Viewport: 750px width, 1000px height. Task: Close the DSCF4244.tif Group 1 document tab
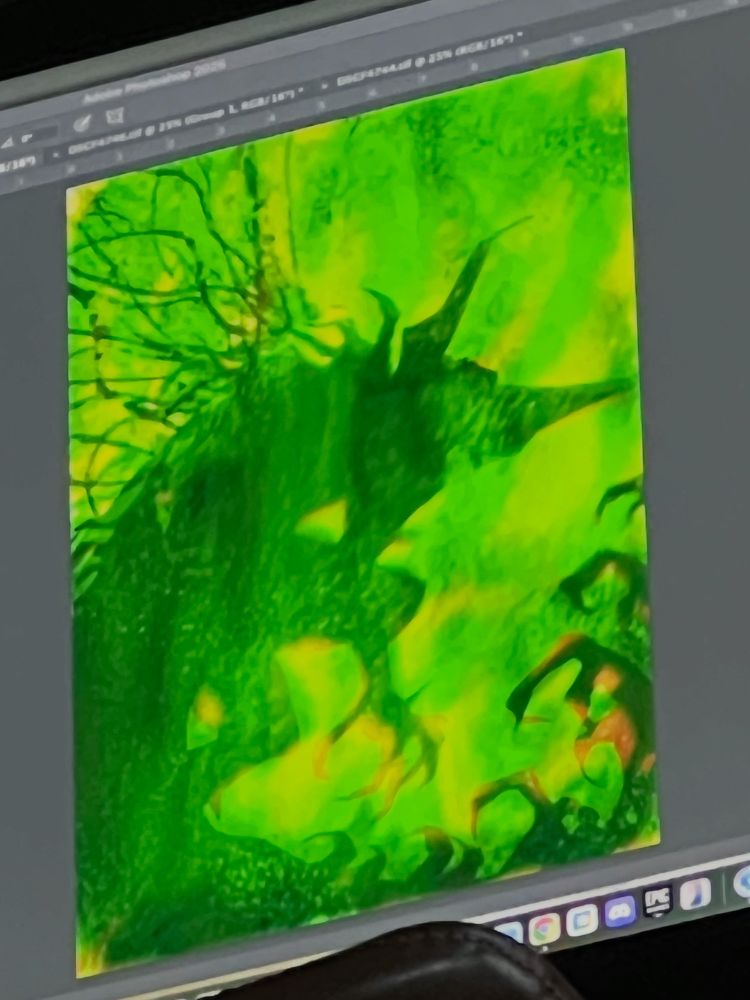click(x=56, y=153)
